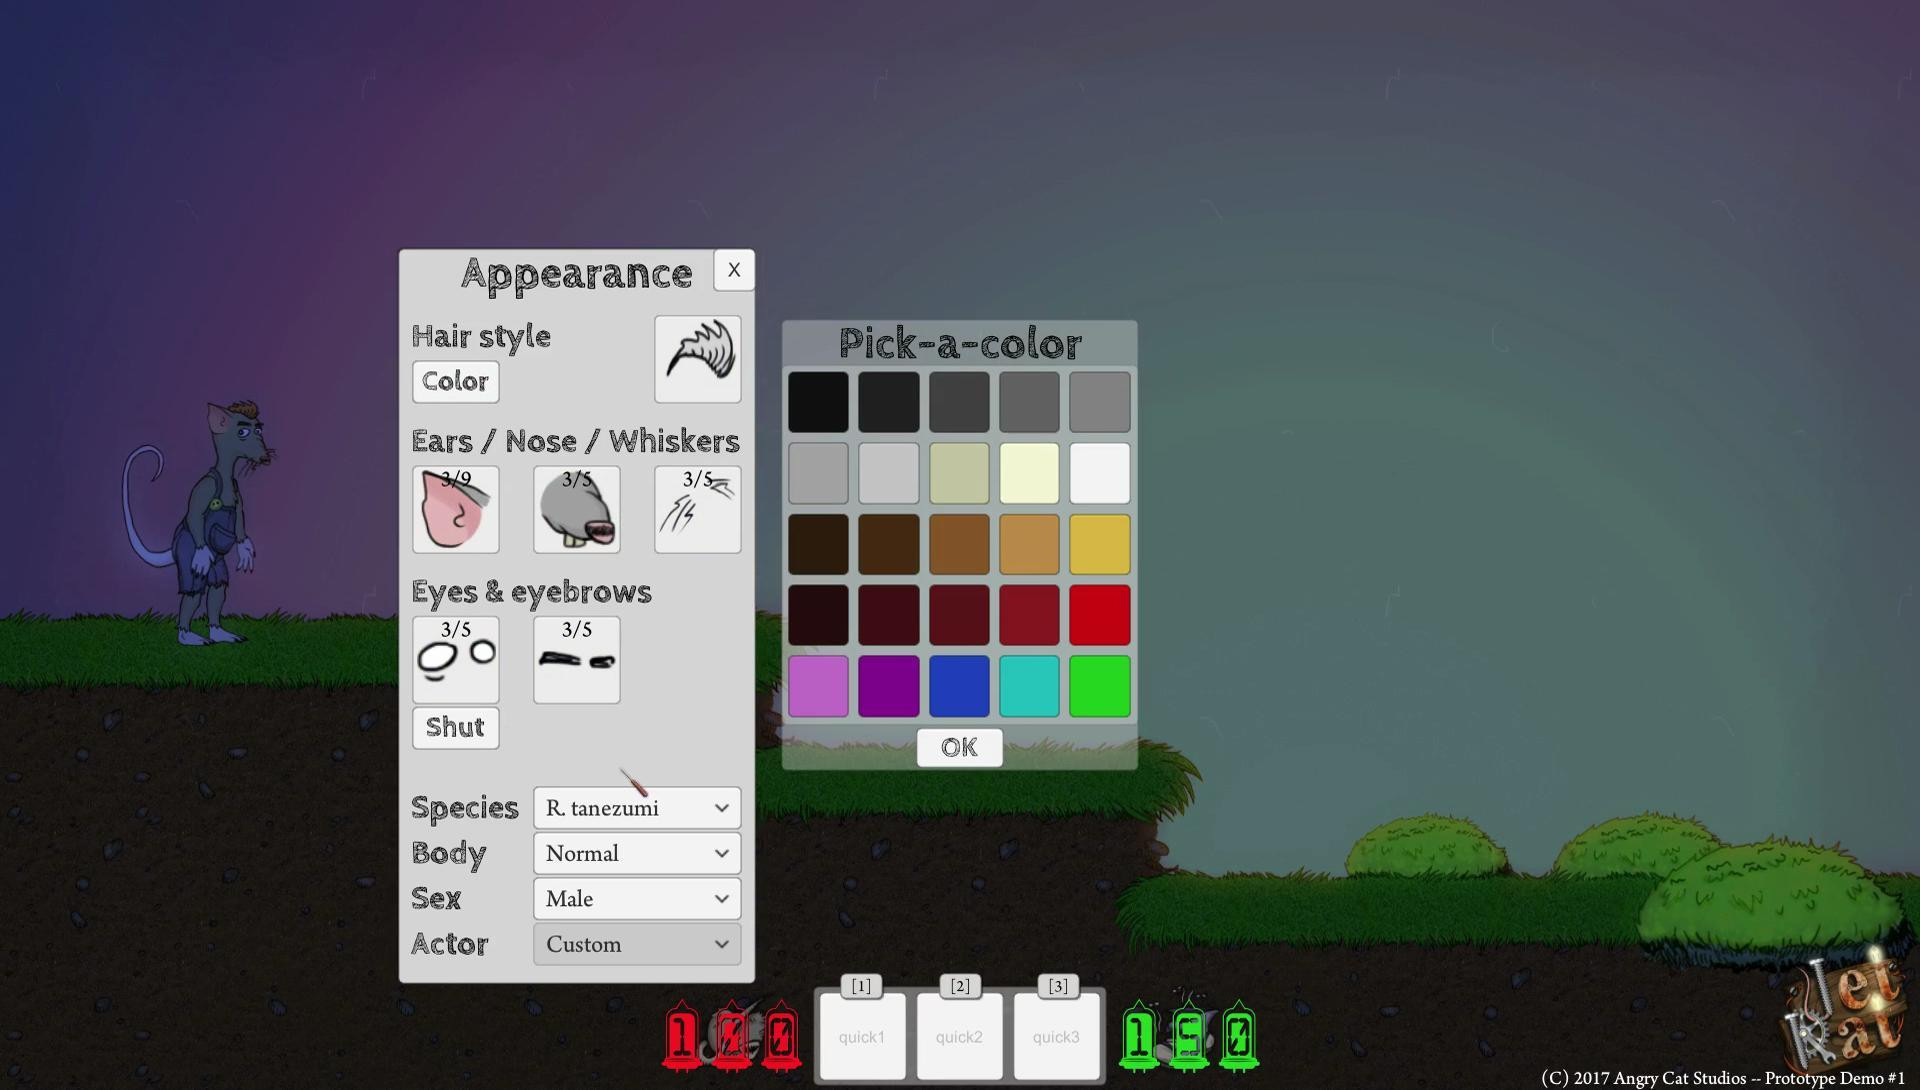Cycle the whiskers style icon
The image size is (1920, 1090).
click(697, 509)
